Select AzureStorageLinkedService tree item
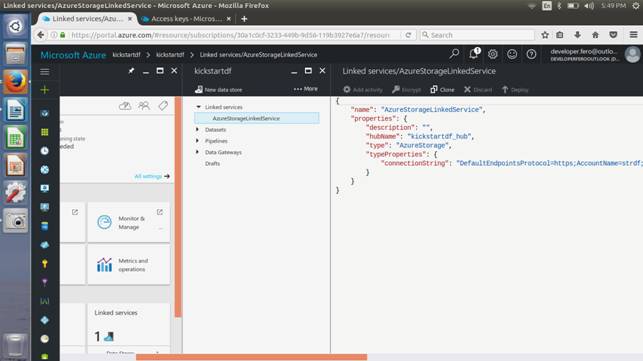 [x=257, y=118]
